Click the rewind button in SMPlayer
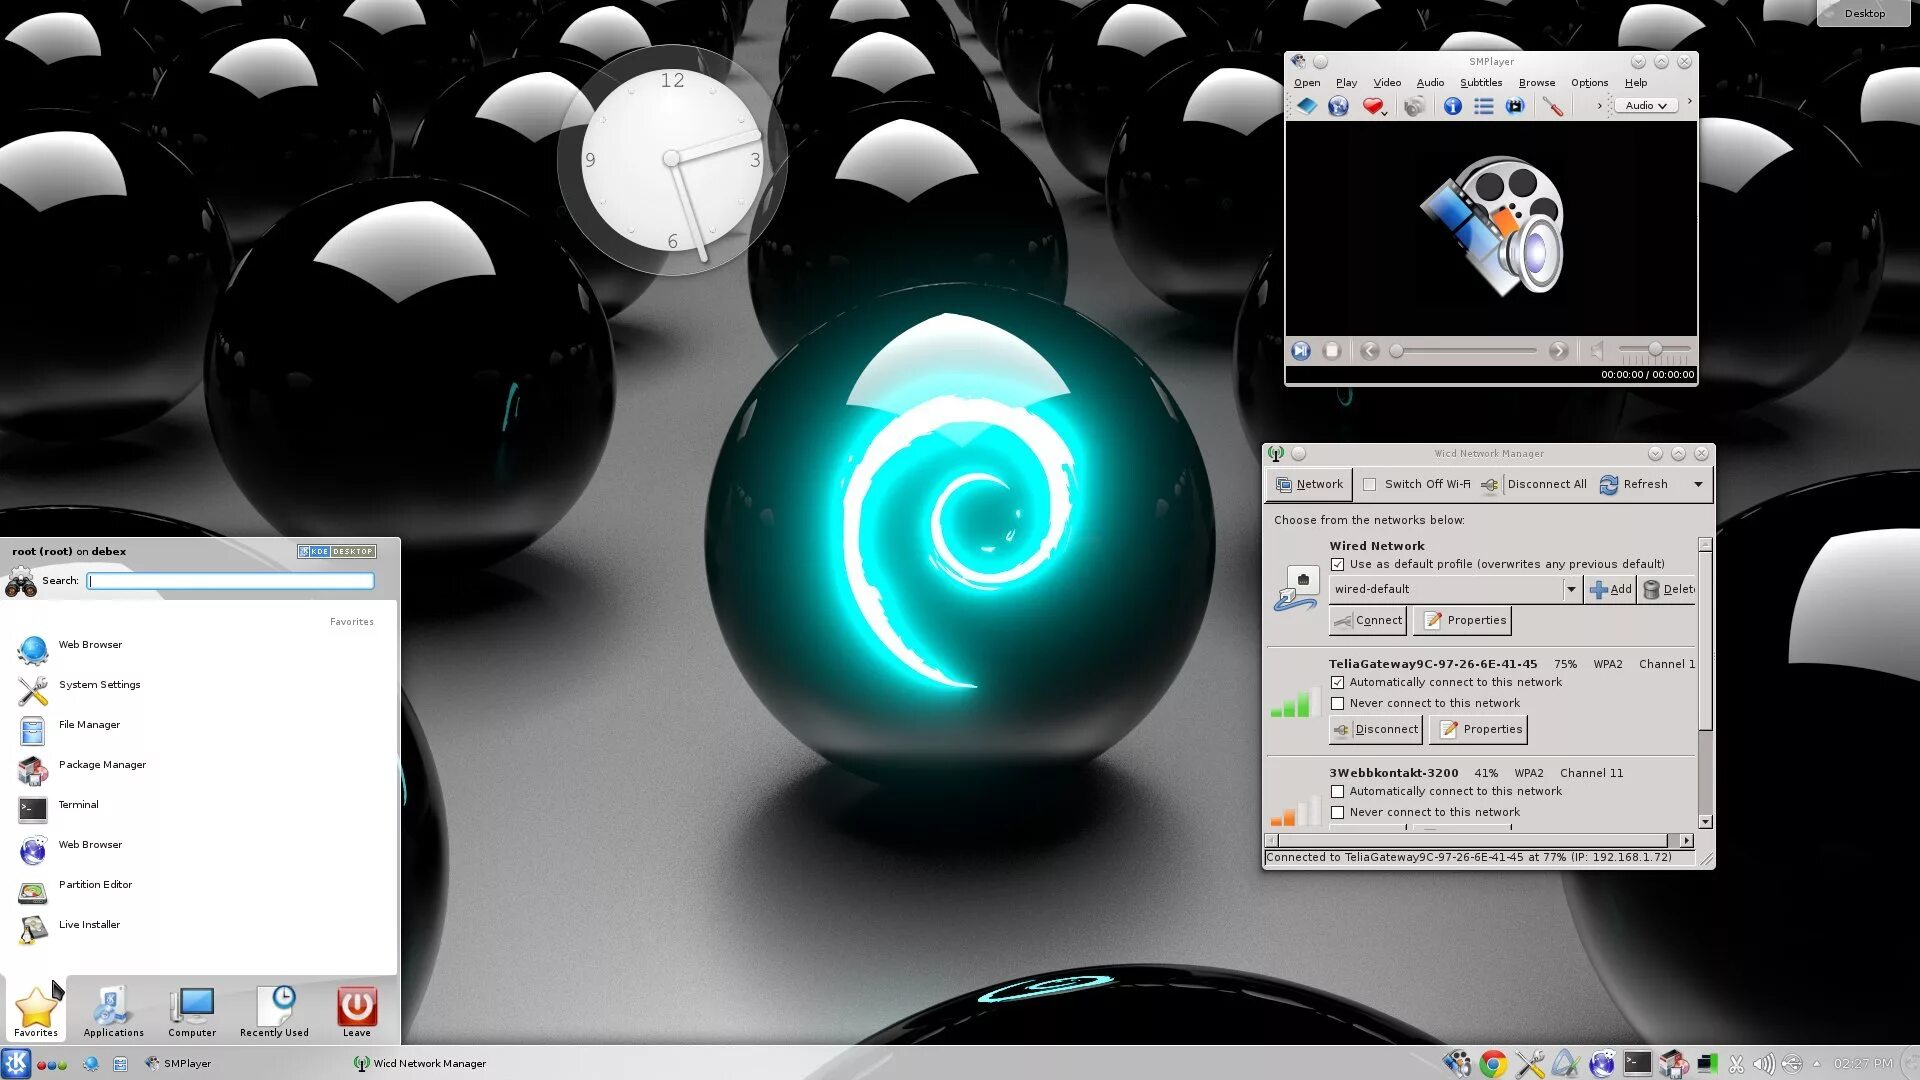 pos(1370,350)
